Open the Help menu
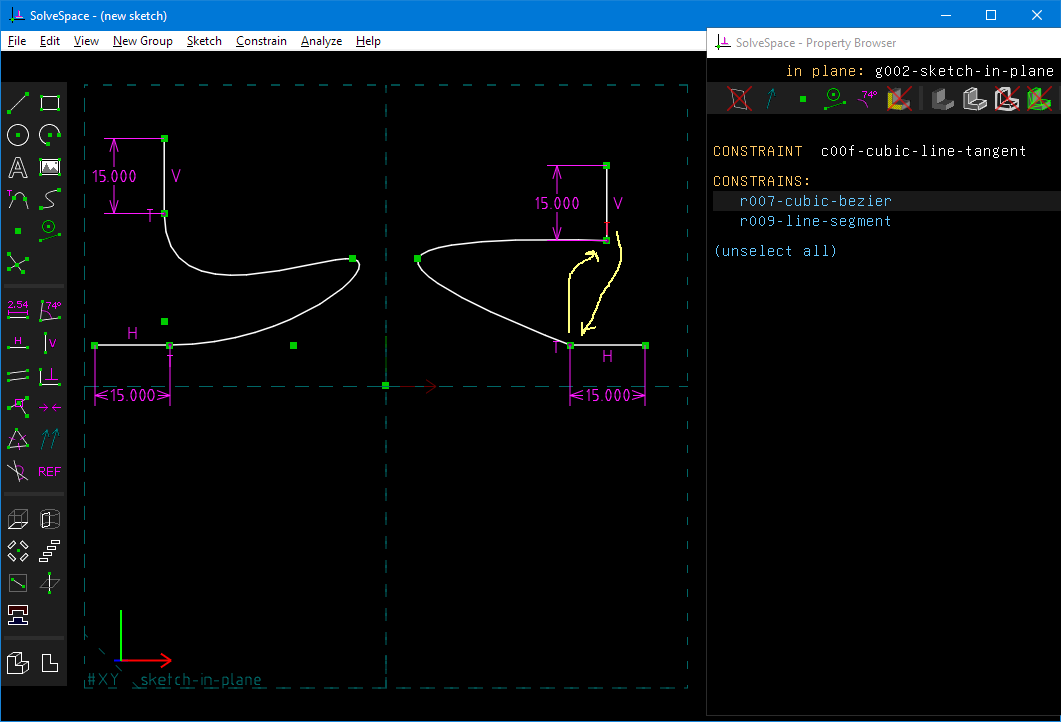 pyautogui.click(x=368, y=41)
